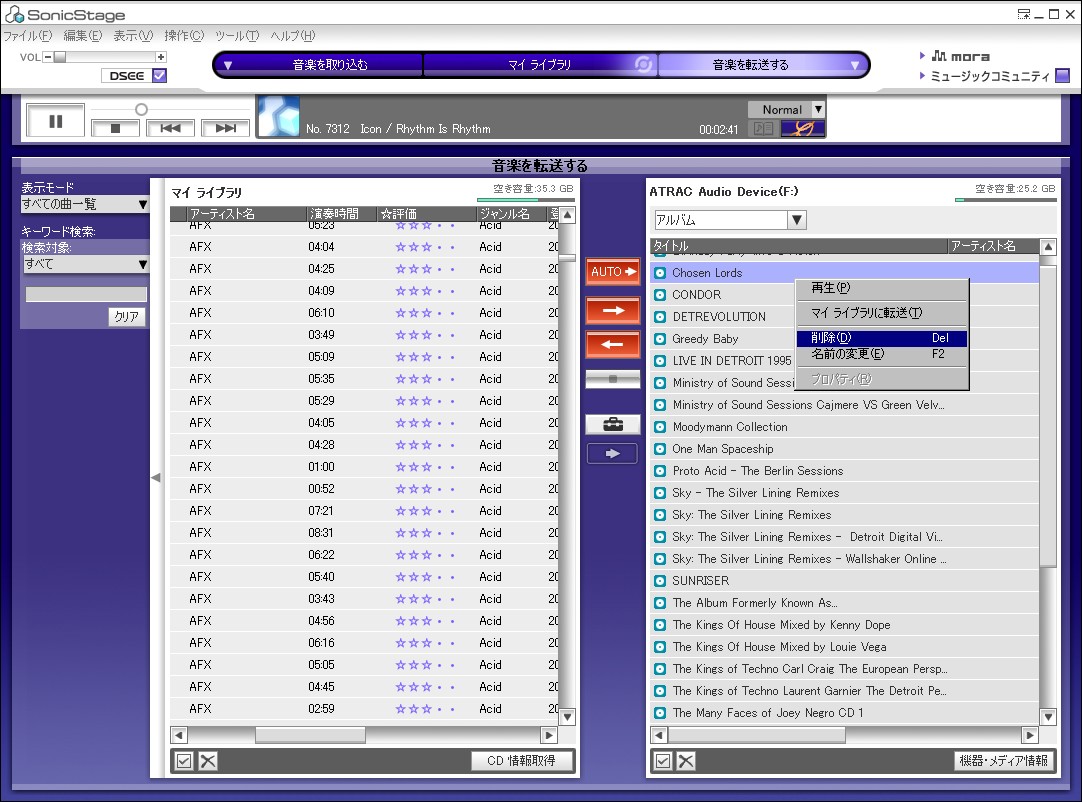Decrease volume with the minus button
1082x802 pixels.
pos(48,57)
